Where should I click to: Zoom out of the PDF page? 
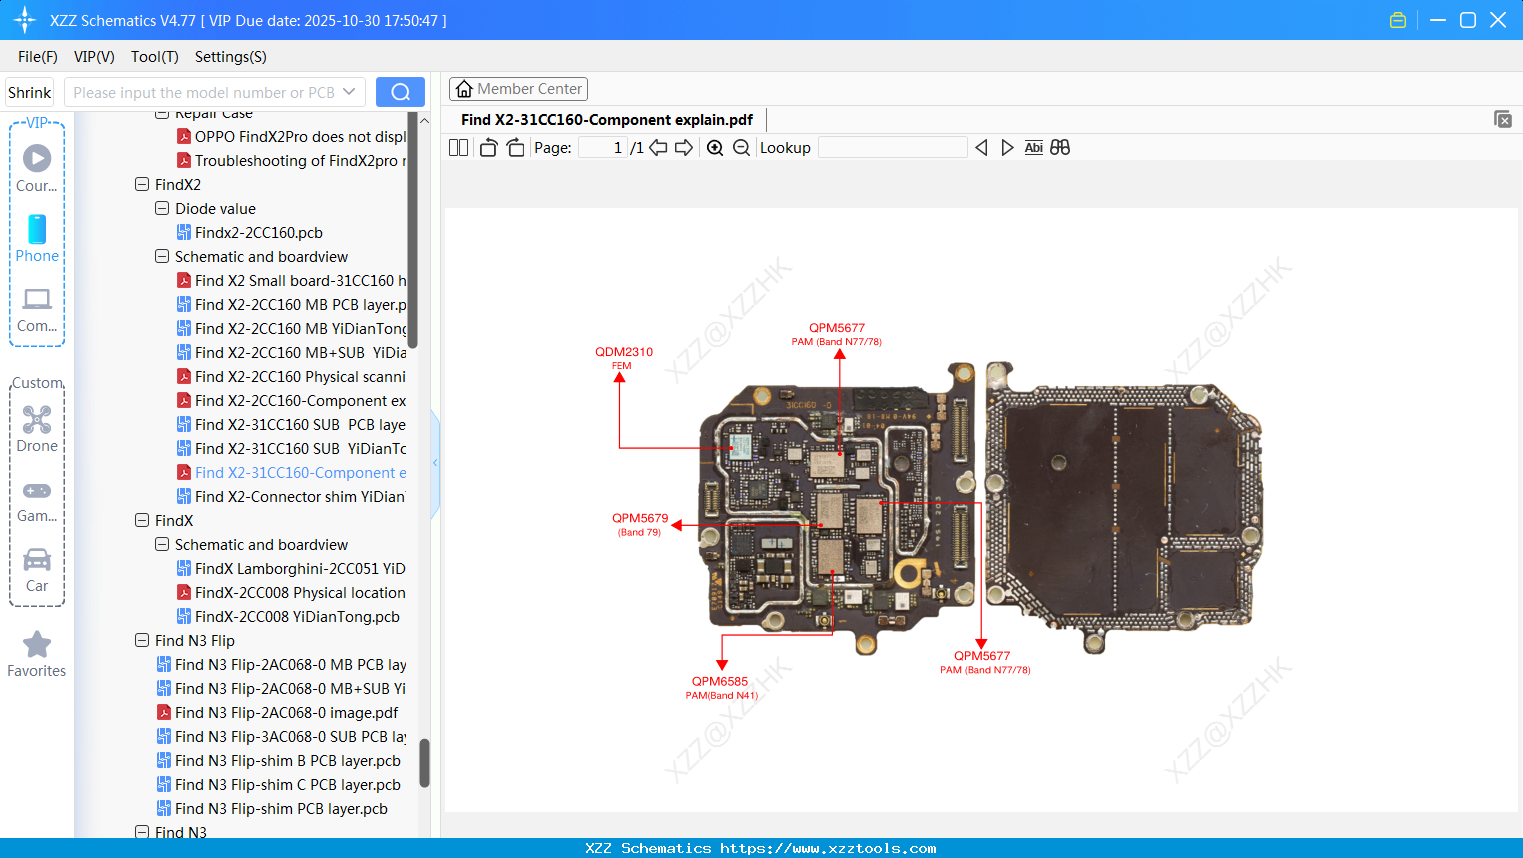click(x=742, y=147)
